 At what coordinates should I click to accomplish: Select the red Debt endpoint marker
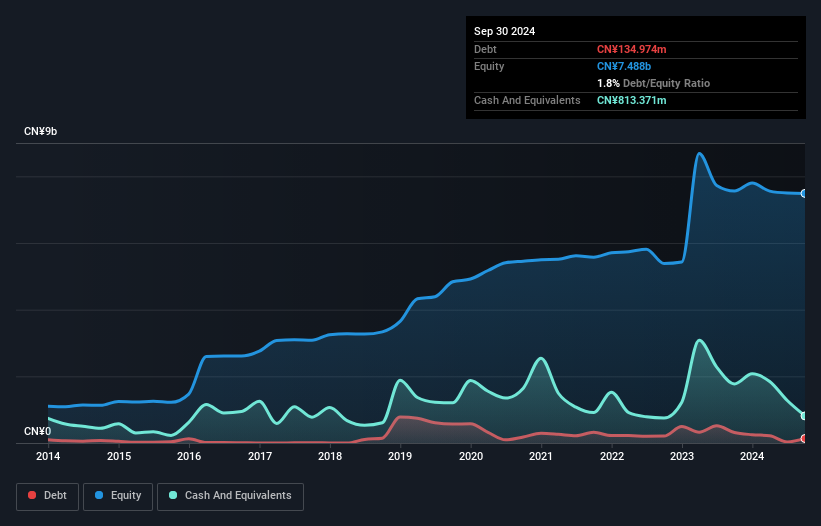tap(804, 439)
